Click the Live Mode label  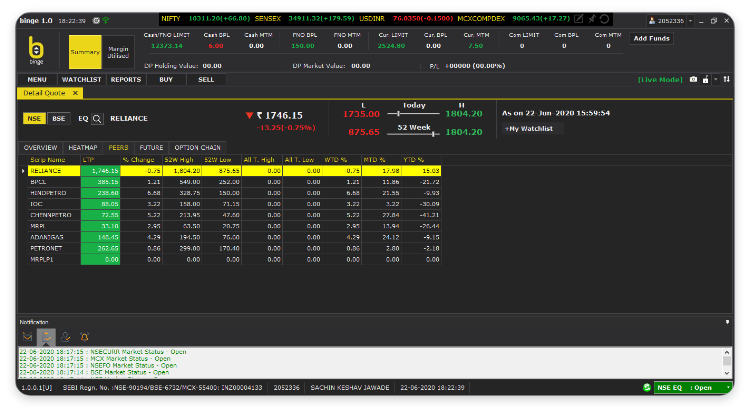[660, 79]
